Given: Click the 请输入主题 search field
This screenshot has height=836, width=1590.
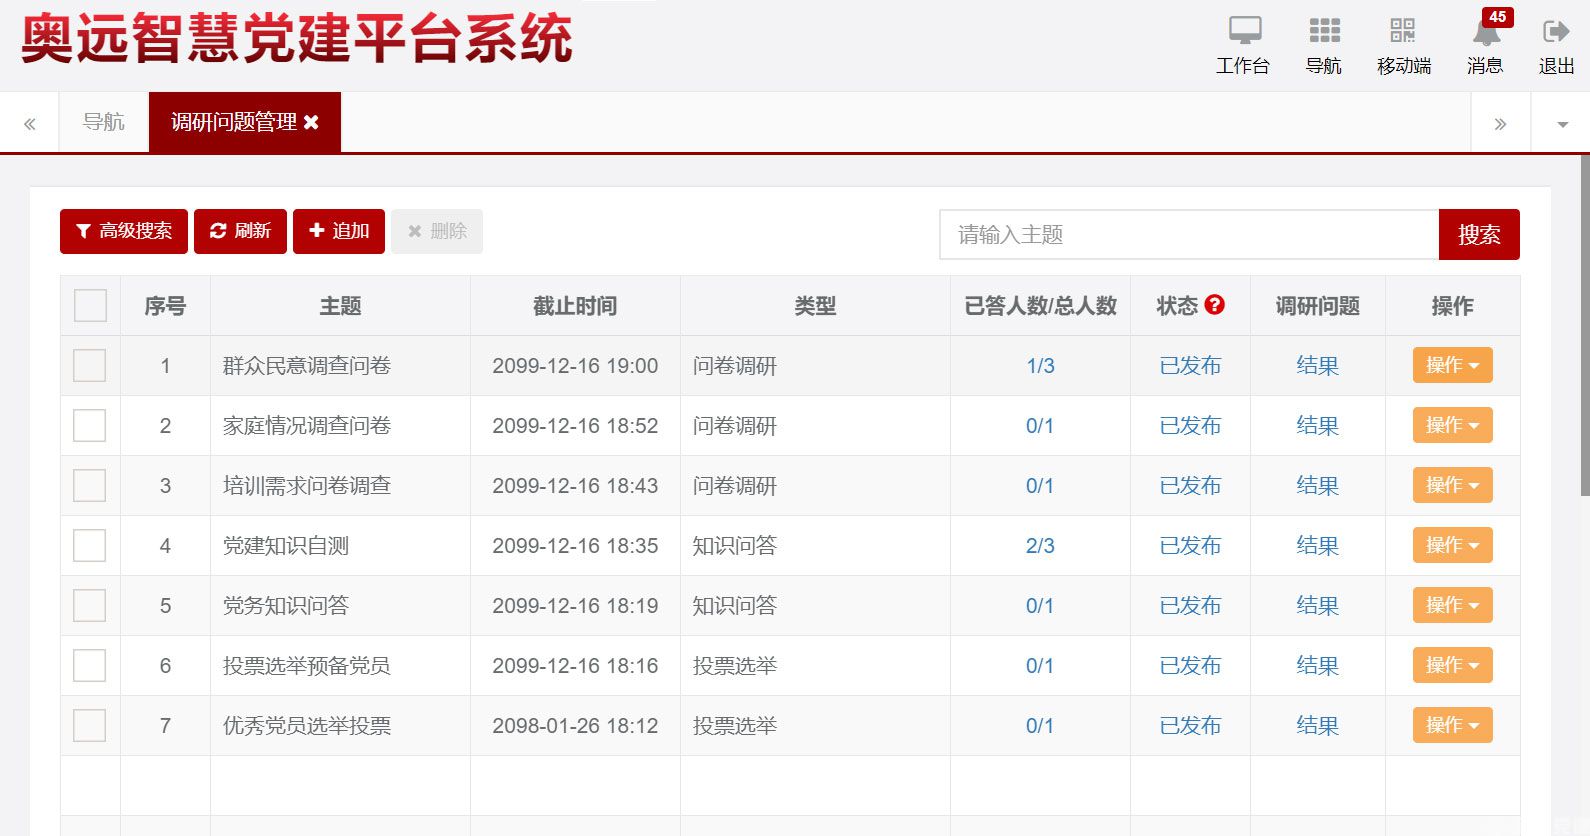Looking at the screenshot, I should tap(1189, 234).
